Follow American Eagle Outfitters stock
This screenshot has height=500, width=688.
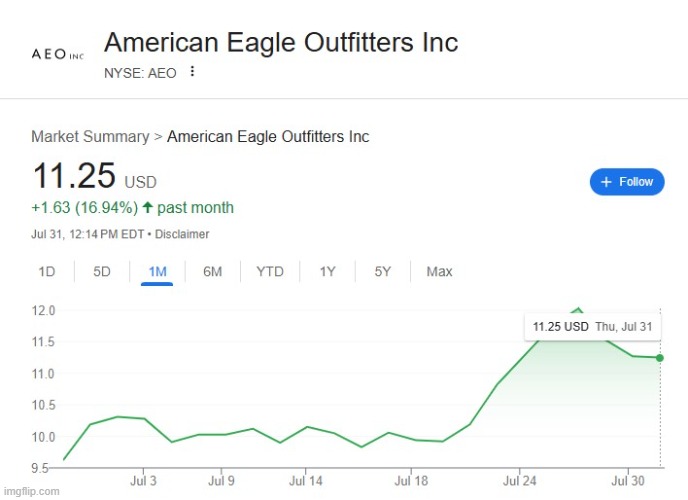[627, 182]
